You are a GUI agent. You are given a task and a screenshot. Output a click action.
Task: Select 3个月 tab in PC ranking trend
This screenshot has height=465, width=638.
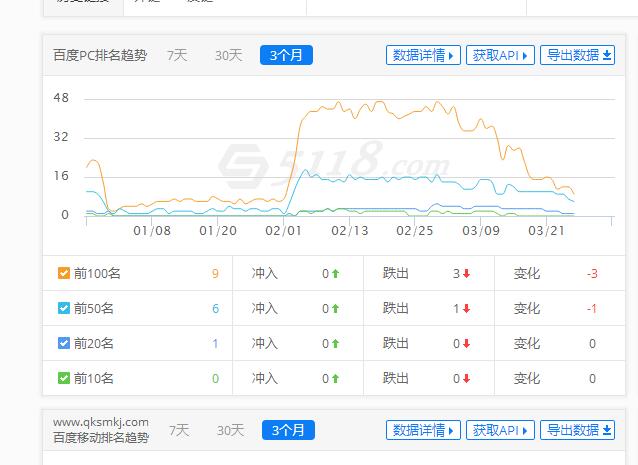286,55
